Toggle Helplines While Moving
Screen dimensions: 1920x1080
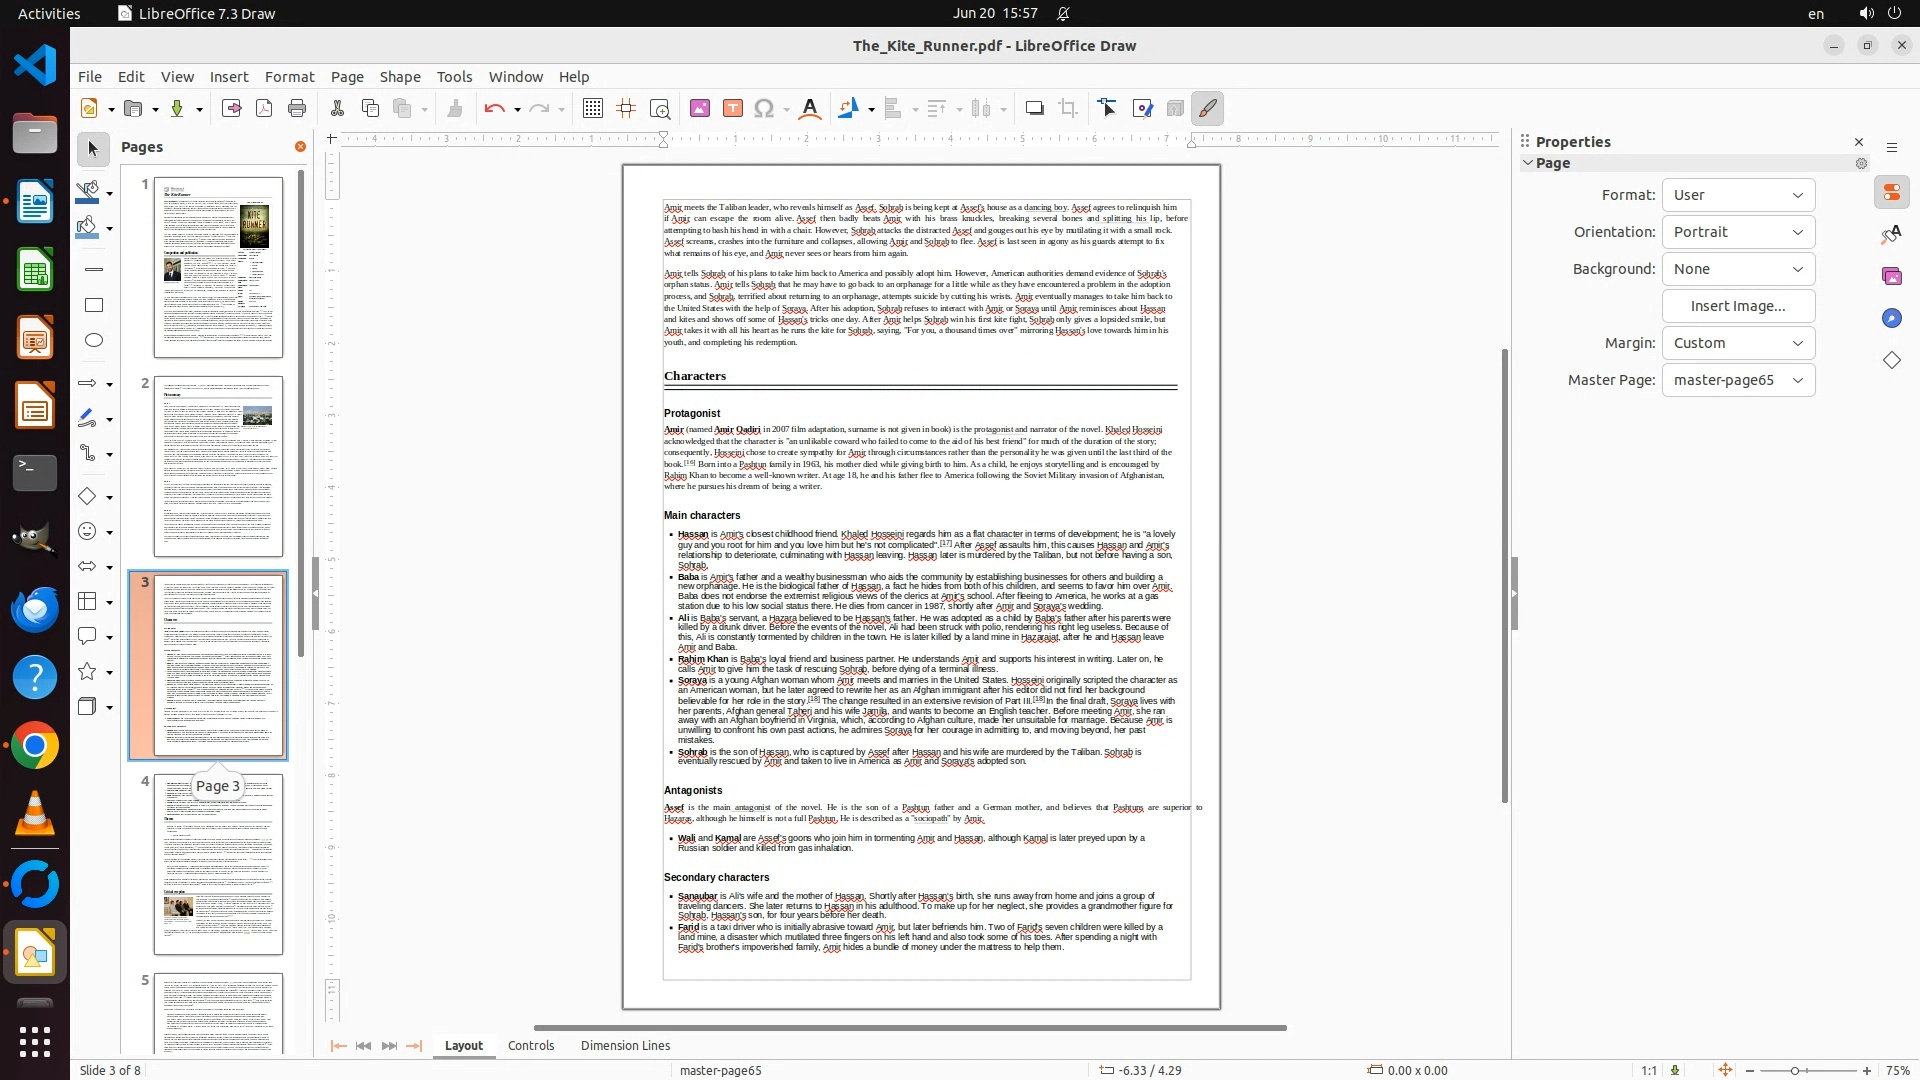pyautogui.click(x=627, y=108)
